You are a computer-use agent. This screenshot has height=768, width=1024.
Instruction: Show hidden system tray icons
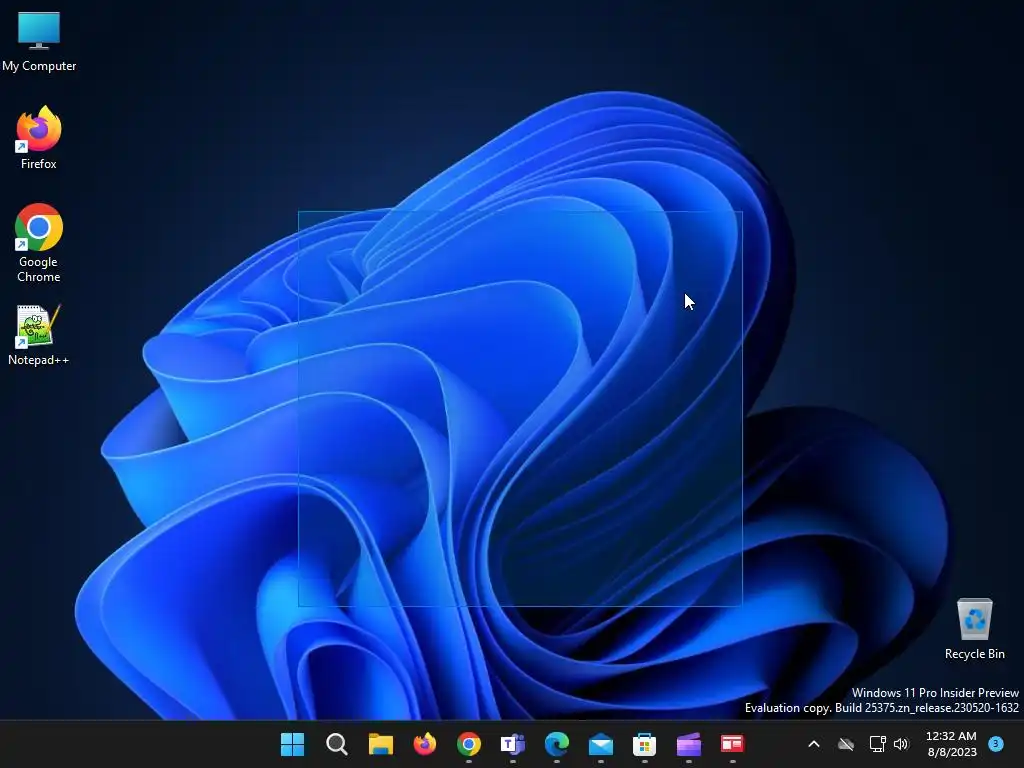[x=814, y=744]
